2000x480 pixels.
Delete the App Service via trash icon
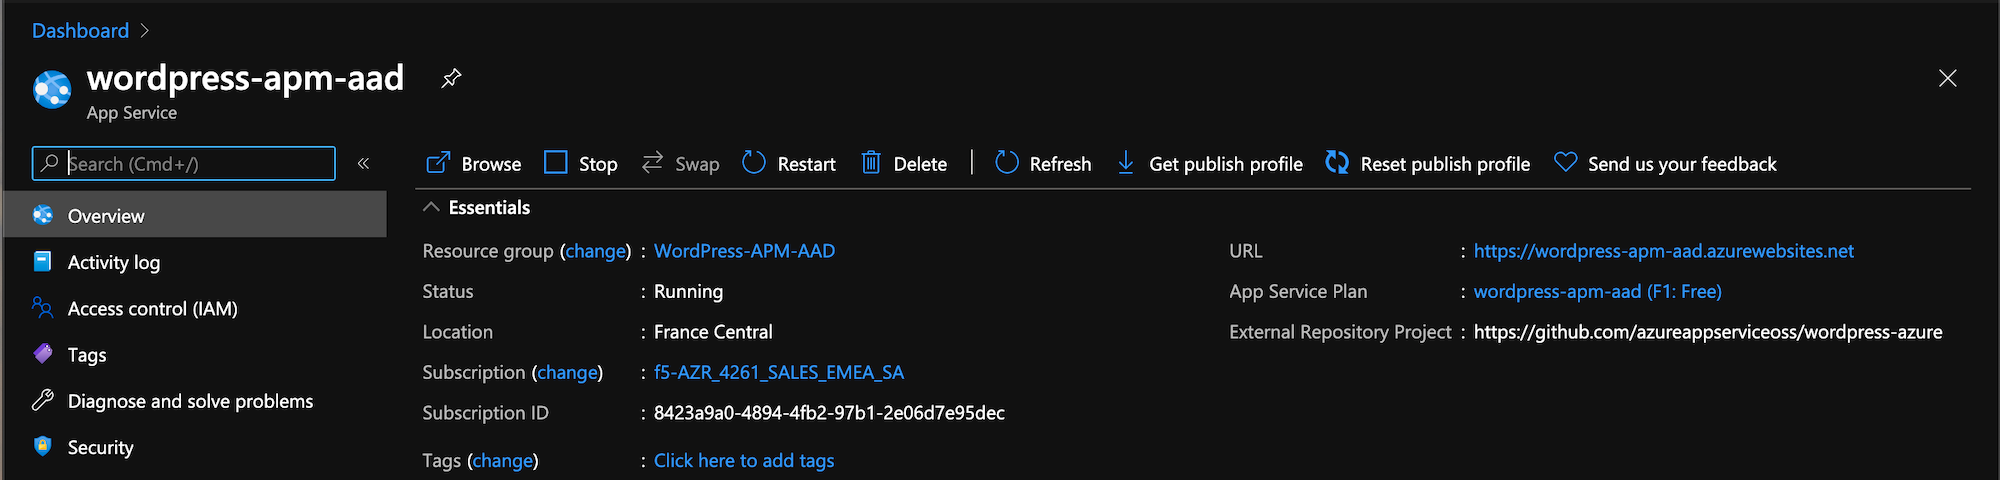(871, 163)
